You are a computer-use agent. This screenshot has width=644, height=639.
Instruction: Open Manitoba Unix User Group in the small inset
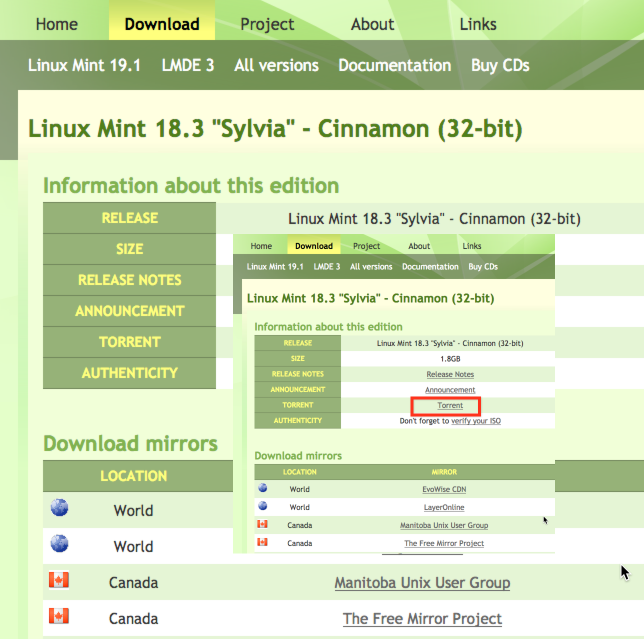pos(444,525)
